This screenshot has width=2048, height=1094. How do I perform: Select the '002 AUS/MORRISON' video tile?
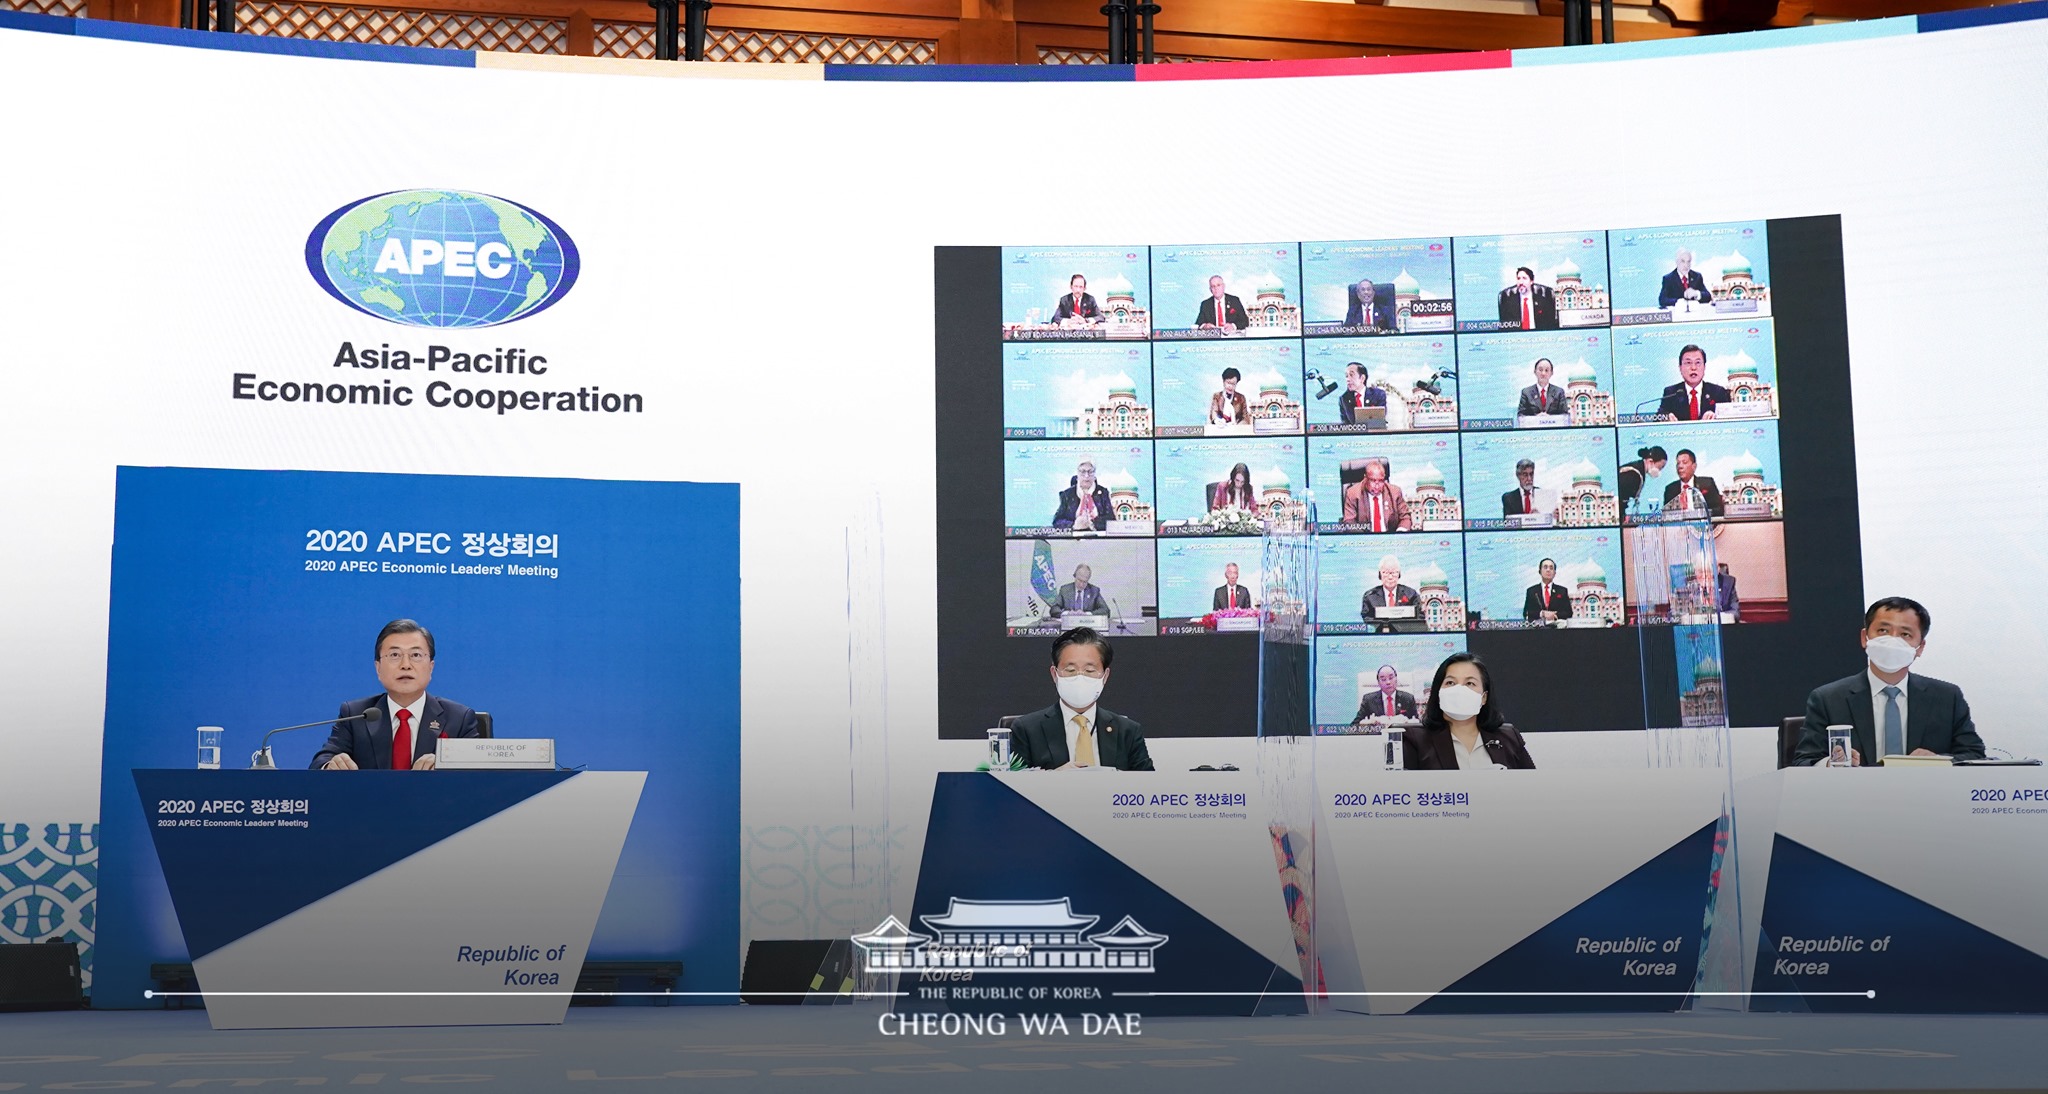1225,291
